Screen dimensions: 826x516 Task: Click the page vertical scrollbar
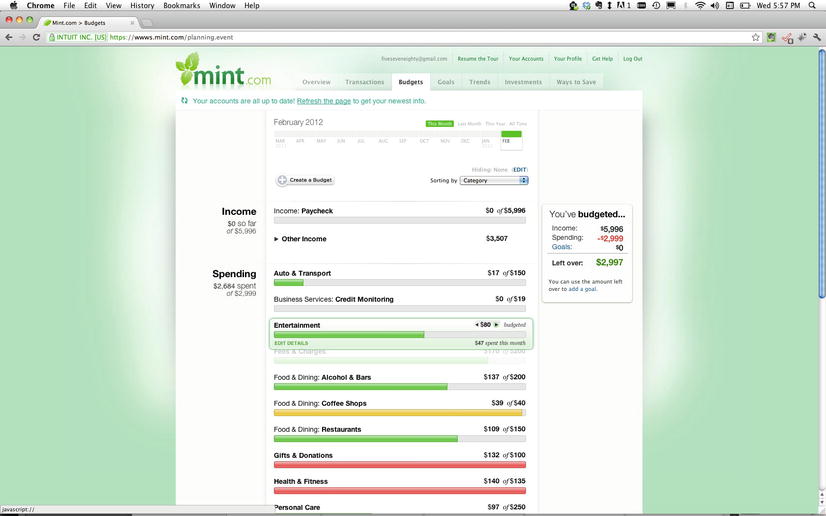point(821,174)
